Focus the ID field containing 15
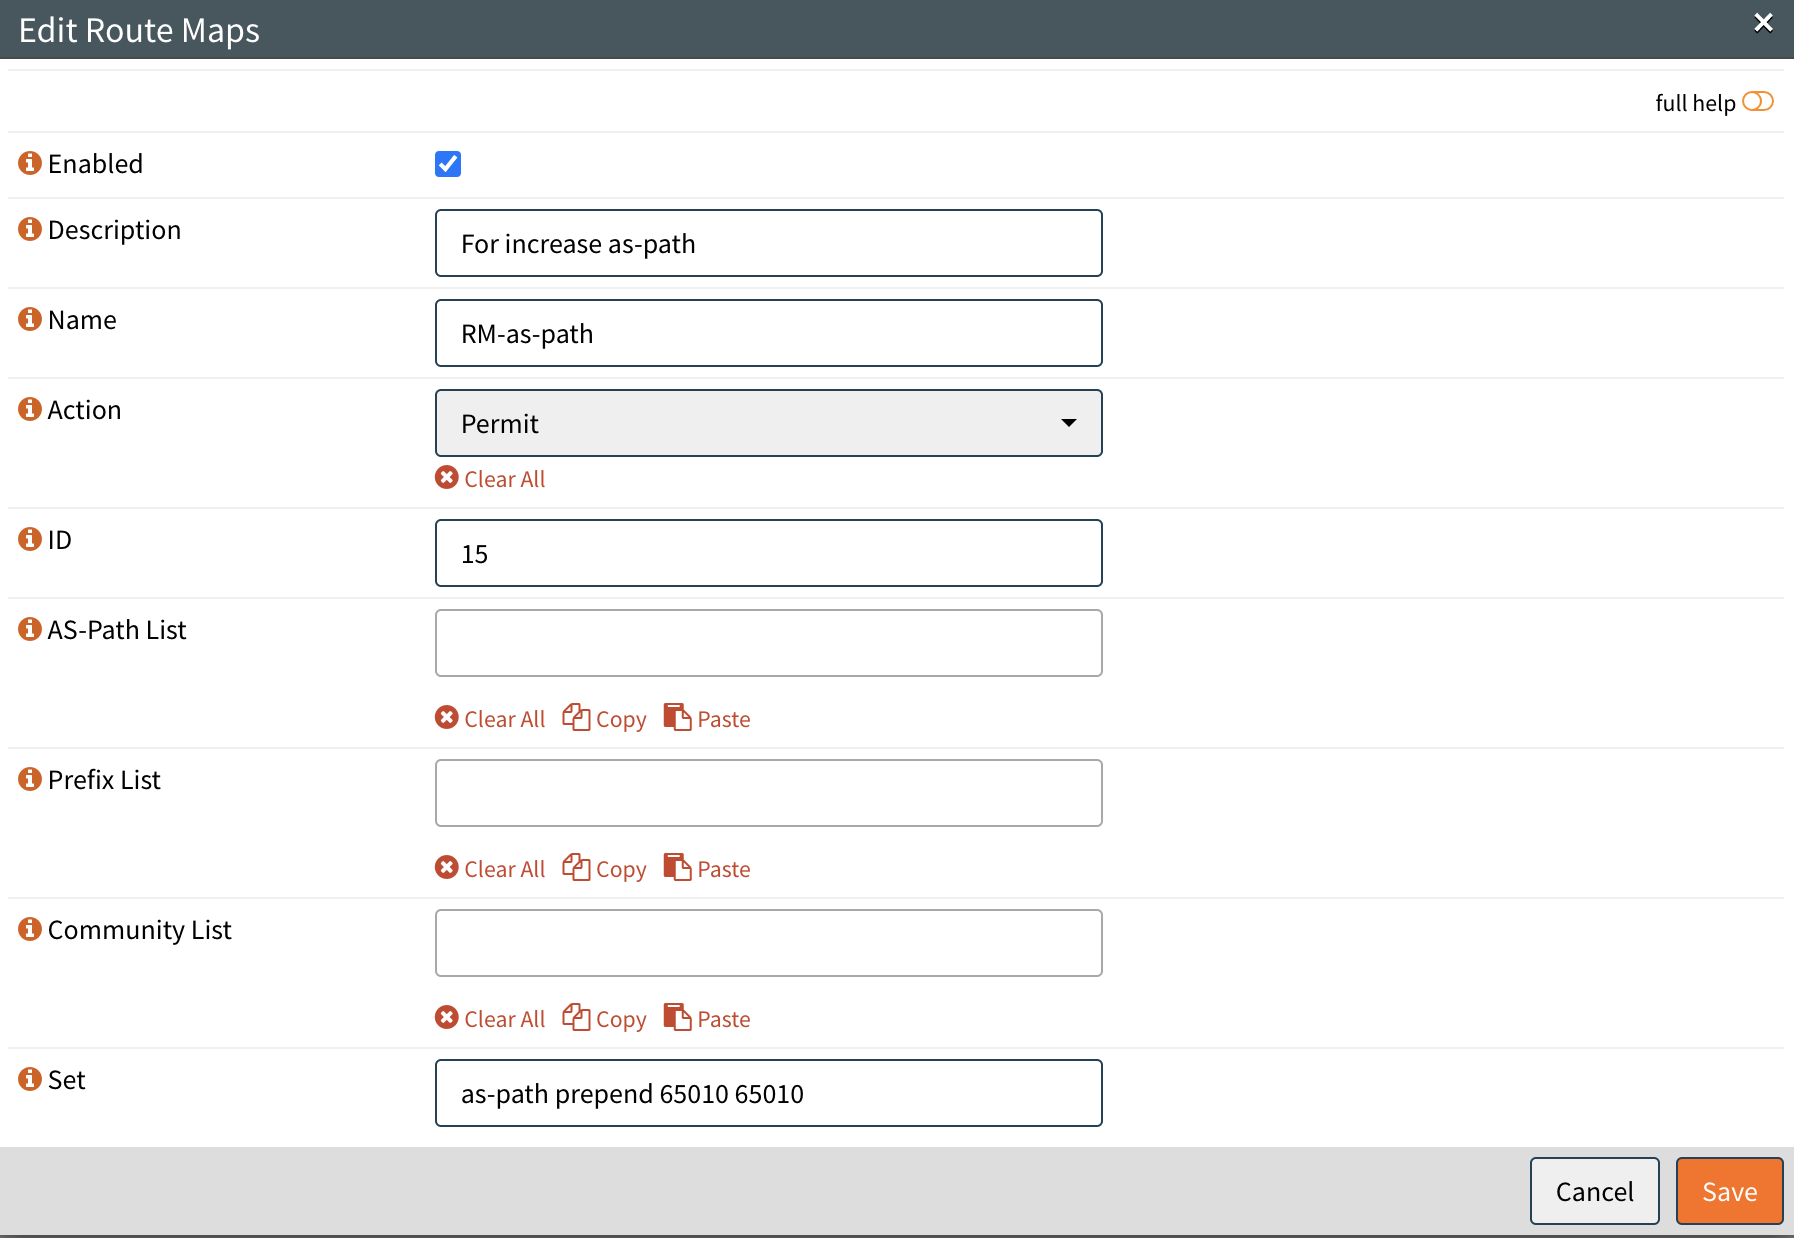Image resolution: width=1794 pixels, height=1238 pixels. click(x=769, y=553)
